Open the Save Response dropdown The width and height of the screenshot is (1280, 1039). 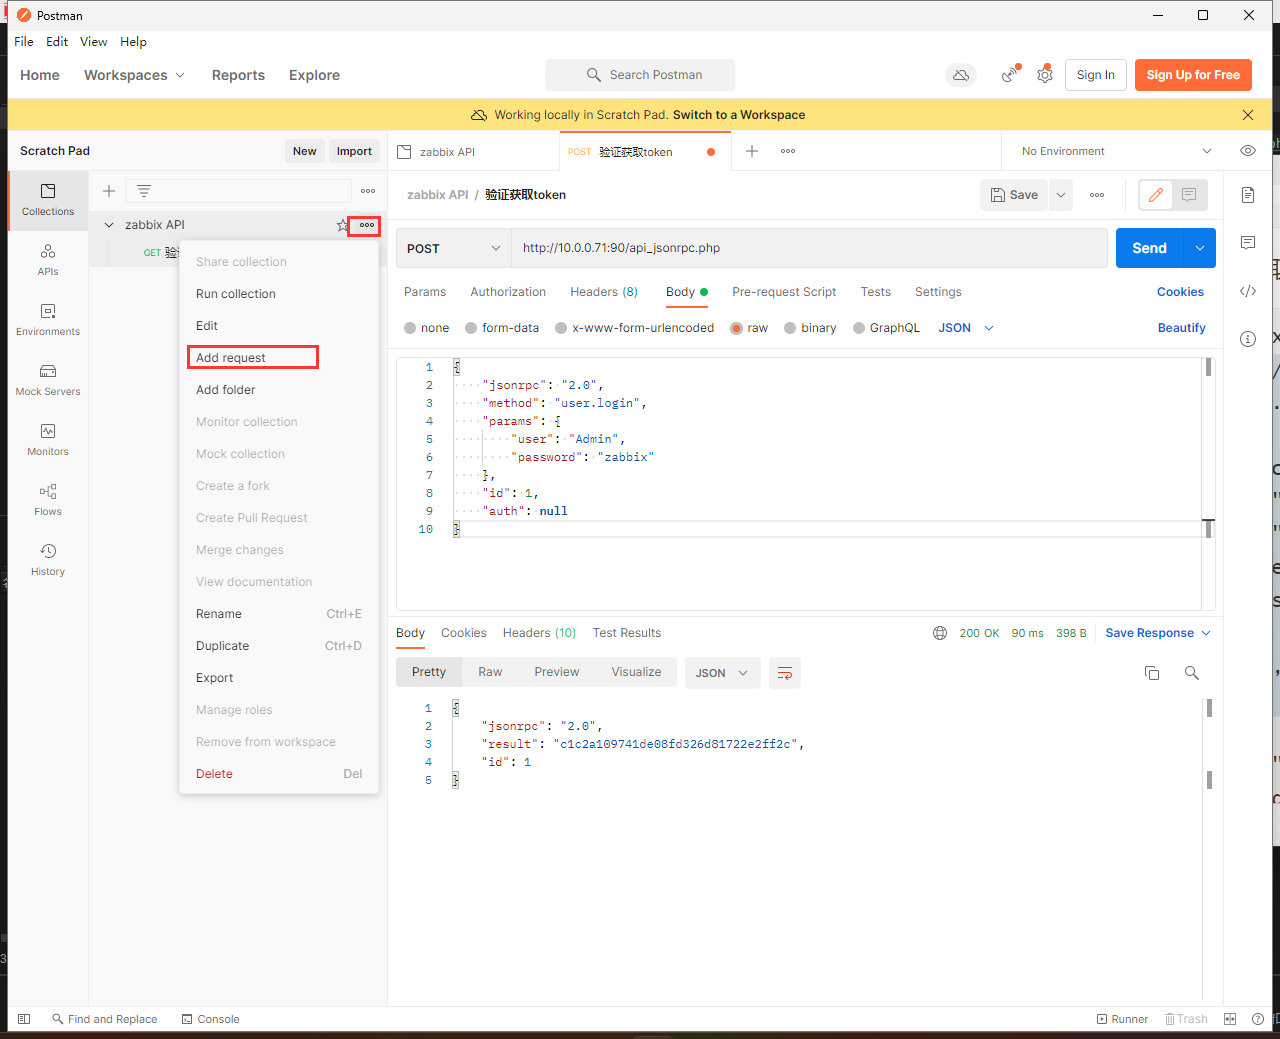[1158, 633]
